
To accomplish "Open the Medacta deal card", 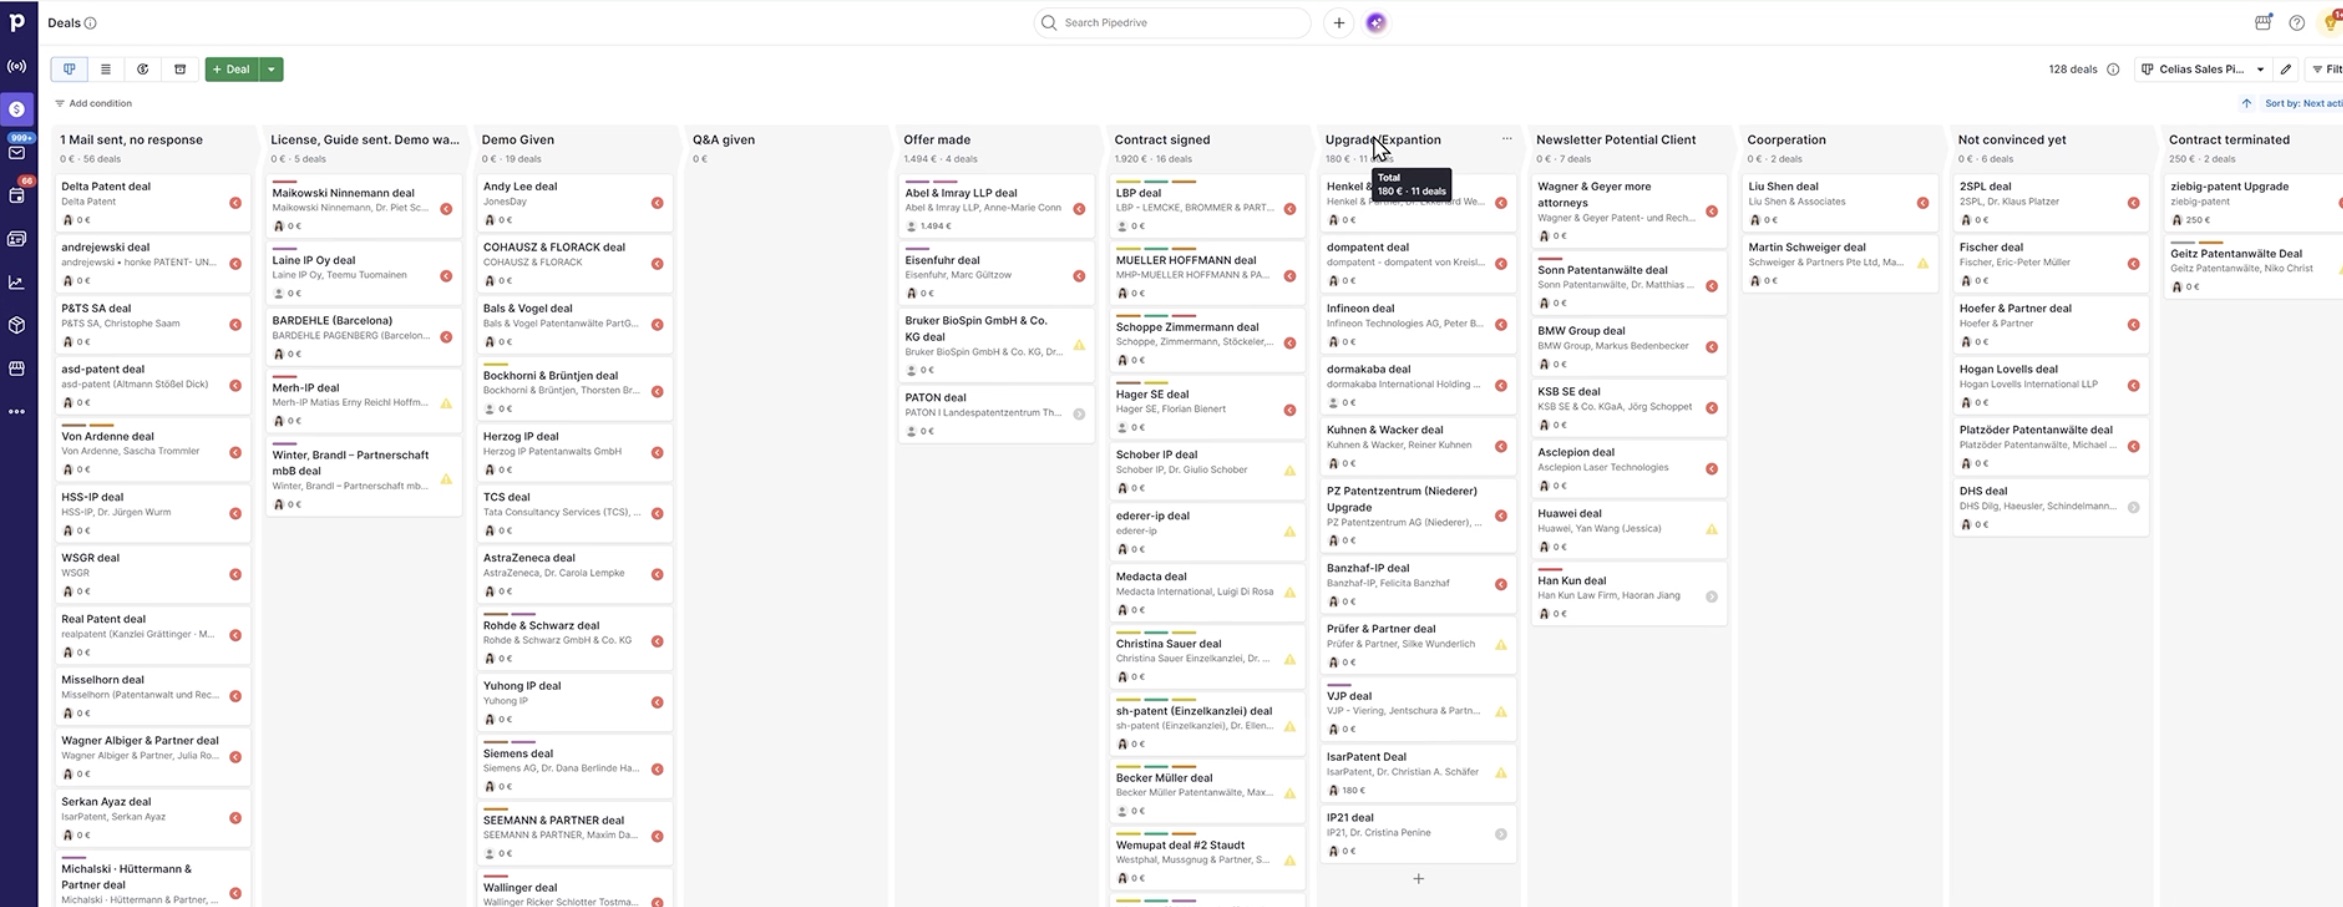I will click(x=1206, y=592).
